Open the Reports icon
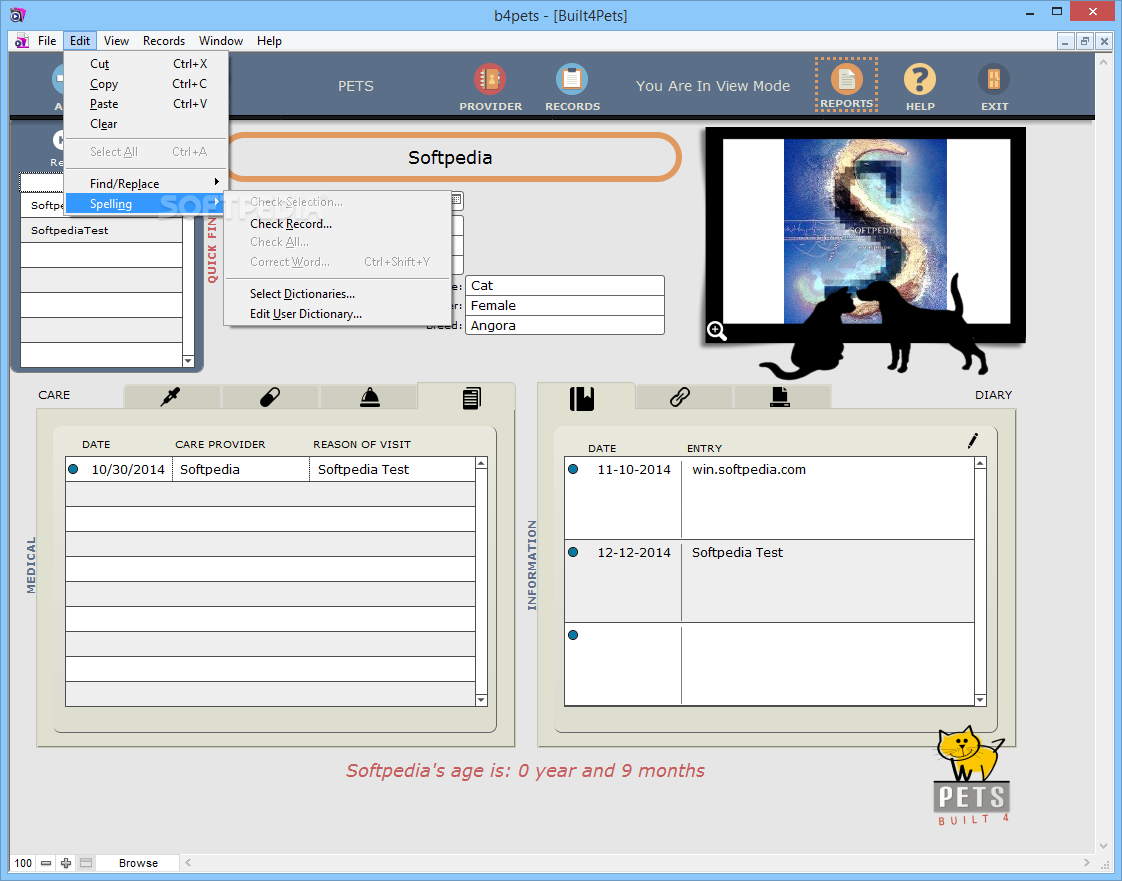1122x881 pixels. (x=847, y=79)
